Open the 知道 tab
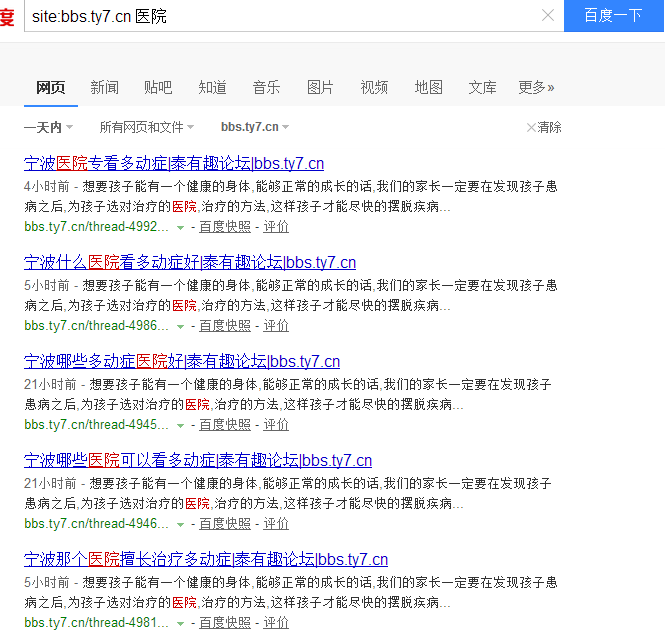Viewport: 665px width, 639px height. 212,87
